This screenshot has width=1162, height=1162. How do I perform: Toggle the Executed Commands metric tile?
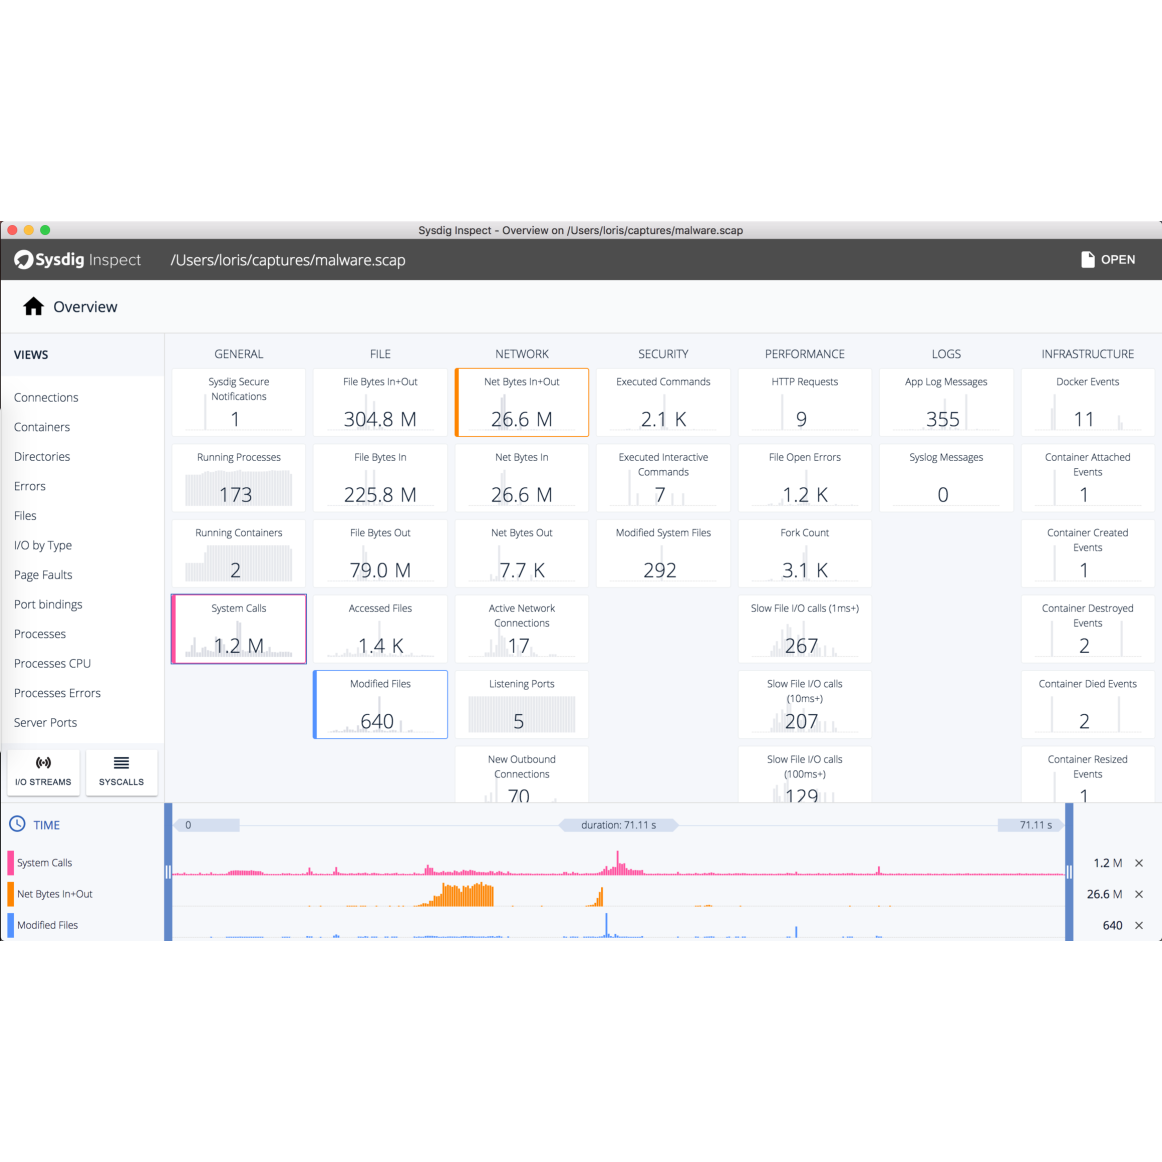pos(663,403)
